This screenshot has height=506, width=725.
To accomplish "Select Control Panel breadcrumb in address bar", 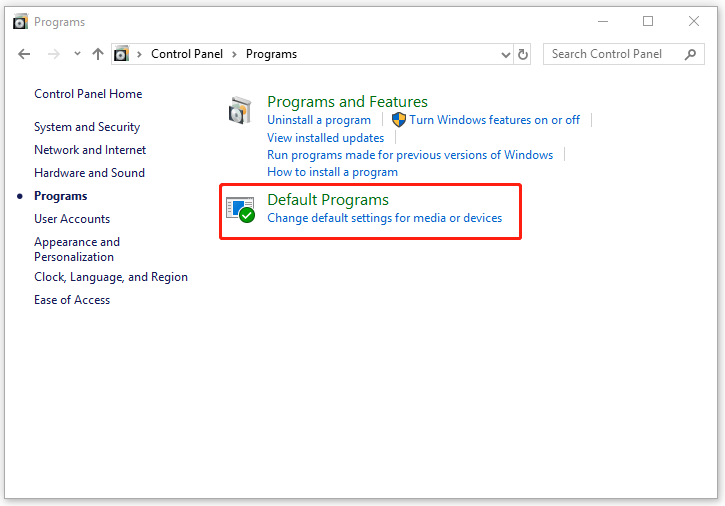I will (187, 54).
